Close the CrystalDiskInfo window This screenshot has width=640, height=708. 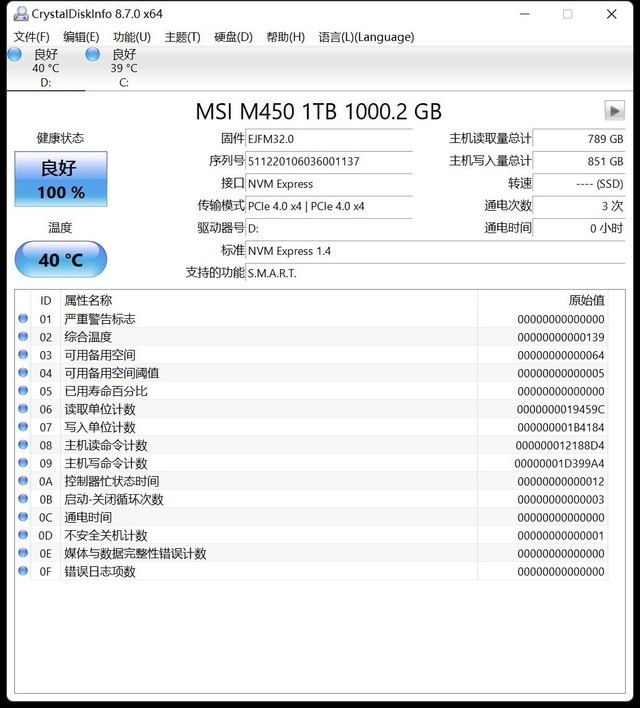612,14
